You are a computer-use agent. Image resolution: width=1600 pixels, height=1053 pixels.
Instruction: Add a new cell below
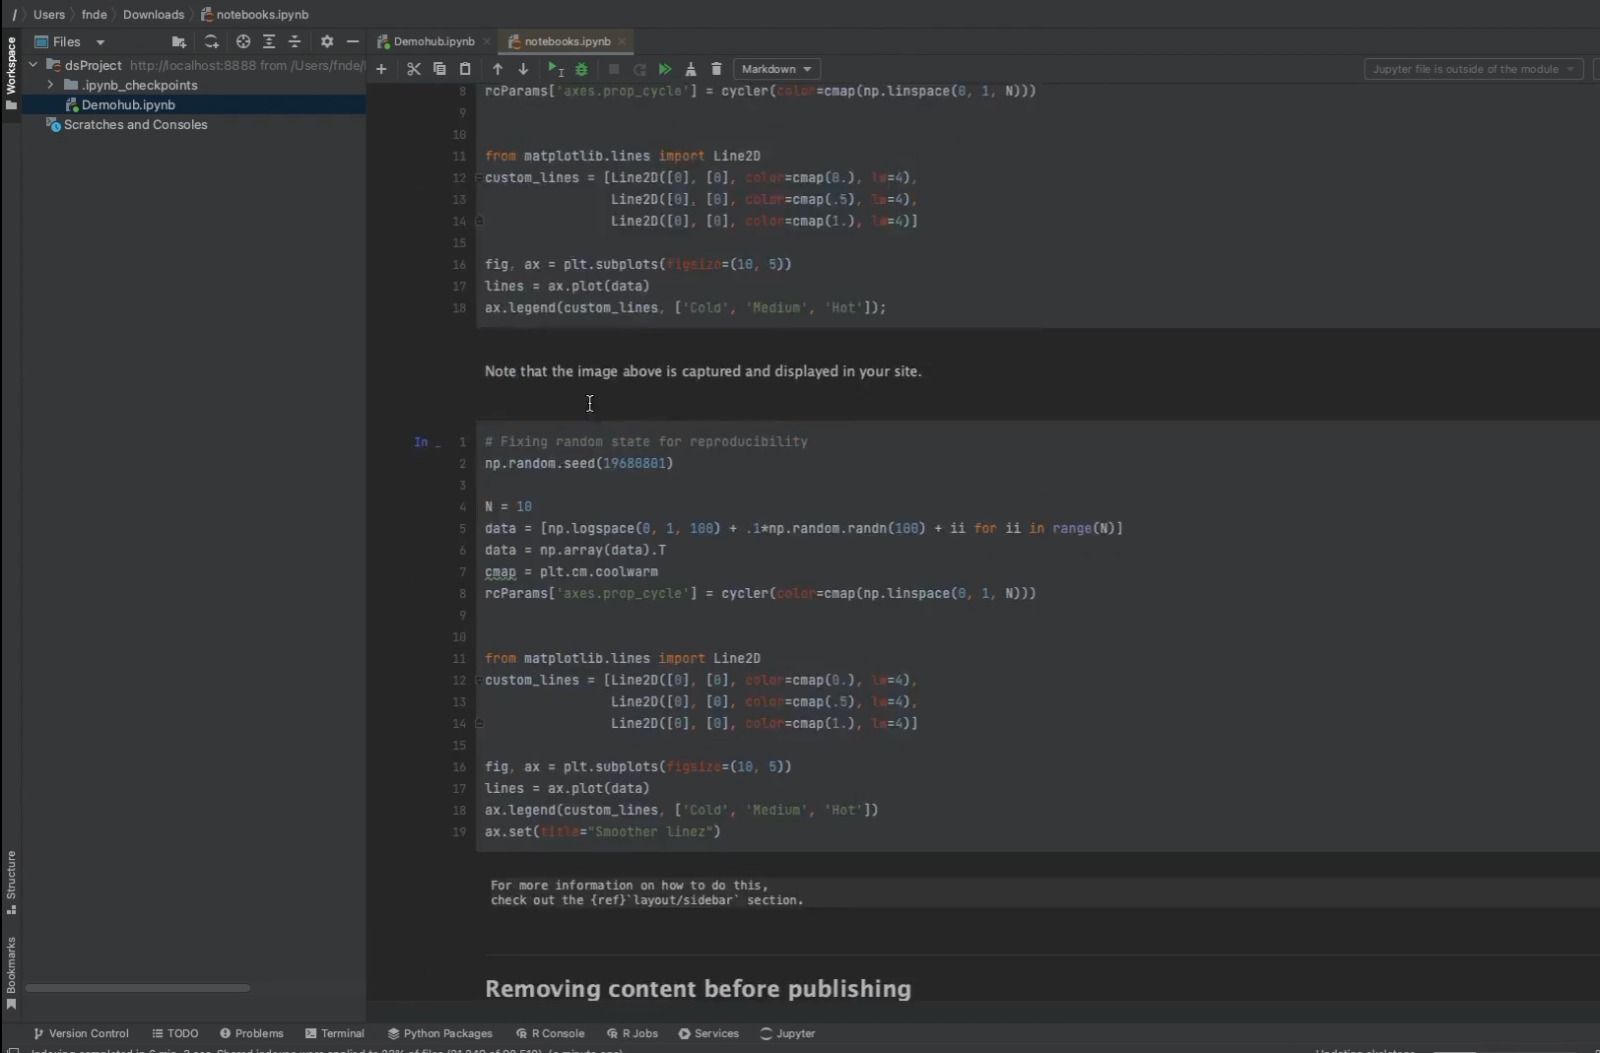(x=381, y=69)
